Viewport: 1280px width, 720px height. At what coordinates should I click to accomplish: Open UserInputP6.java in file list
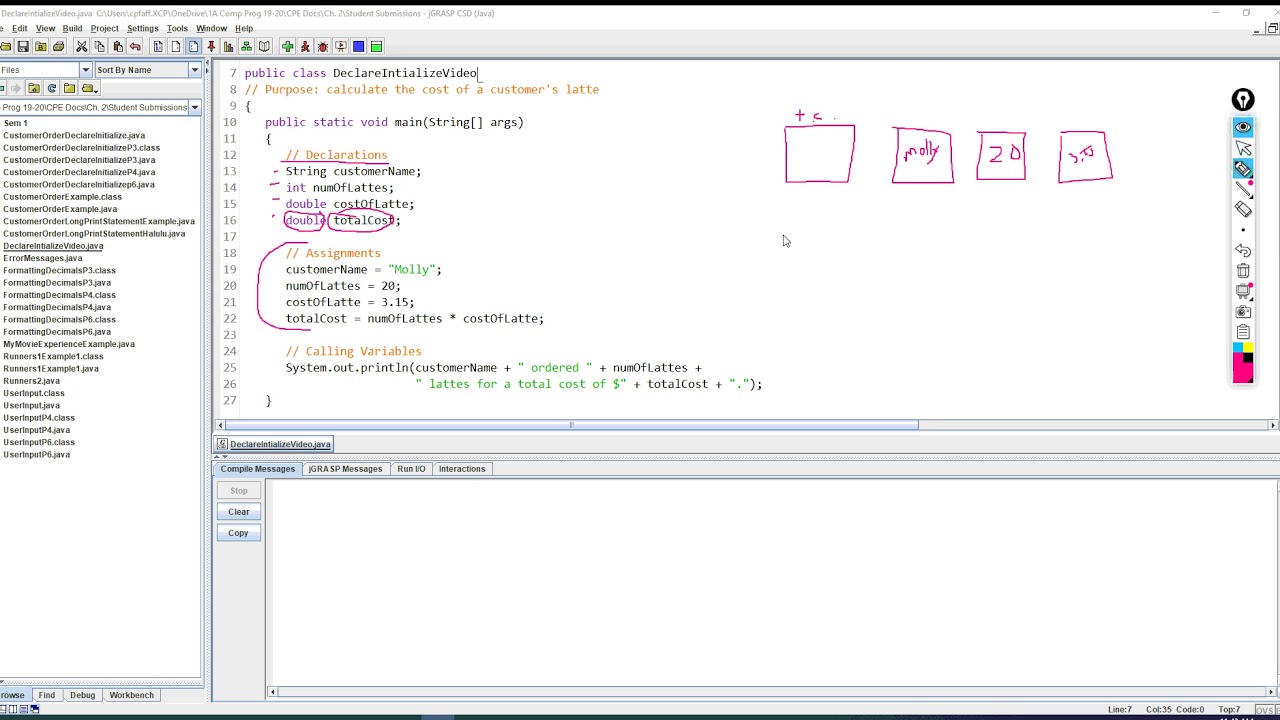pyautogui.click(x=36, y=455)
